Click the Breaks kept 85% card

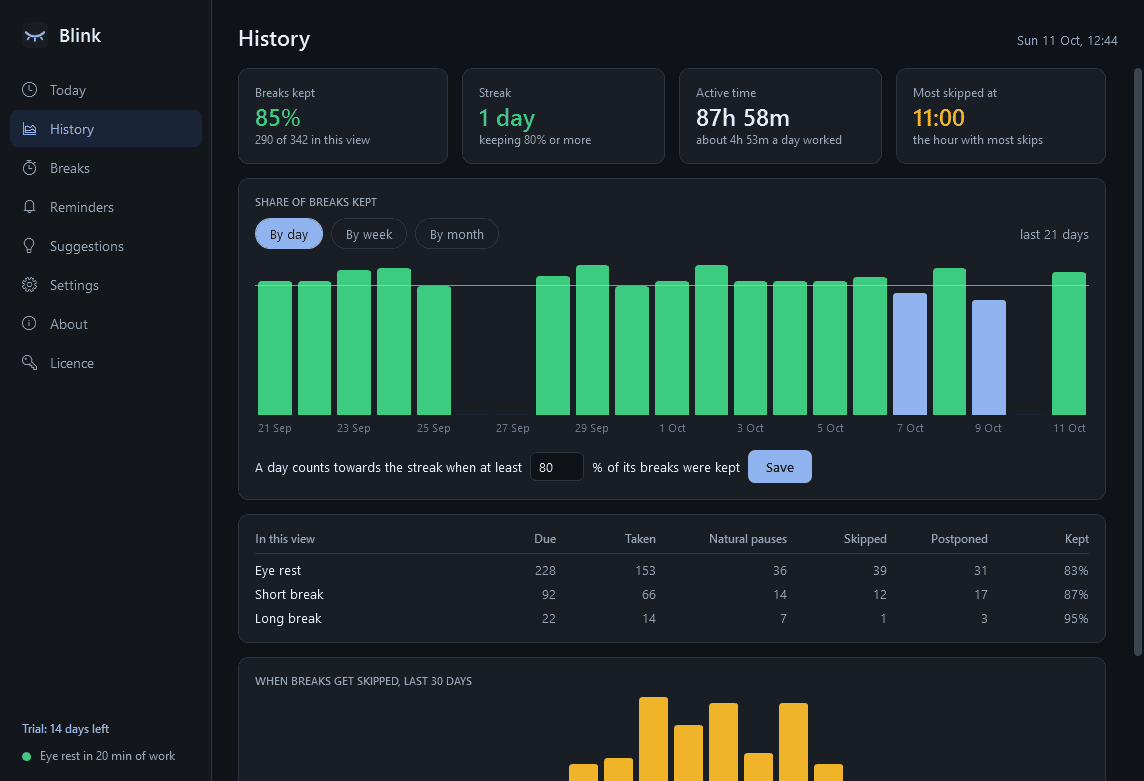[x=343, y=116]
